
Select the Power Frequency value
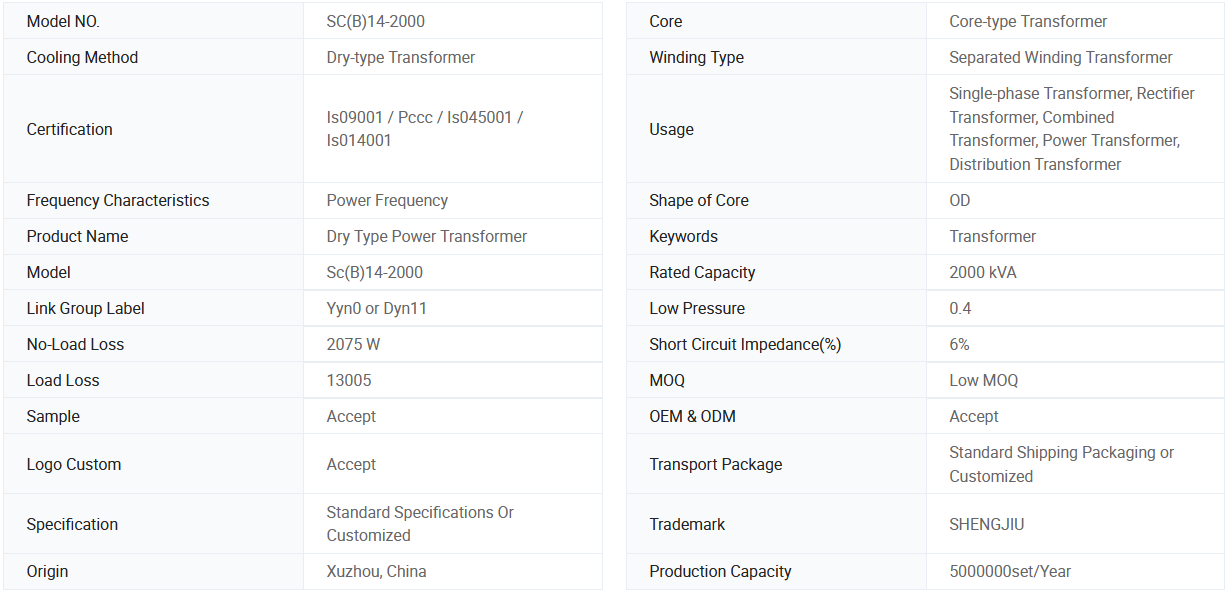click(x=387, y=200)
